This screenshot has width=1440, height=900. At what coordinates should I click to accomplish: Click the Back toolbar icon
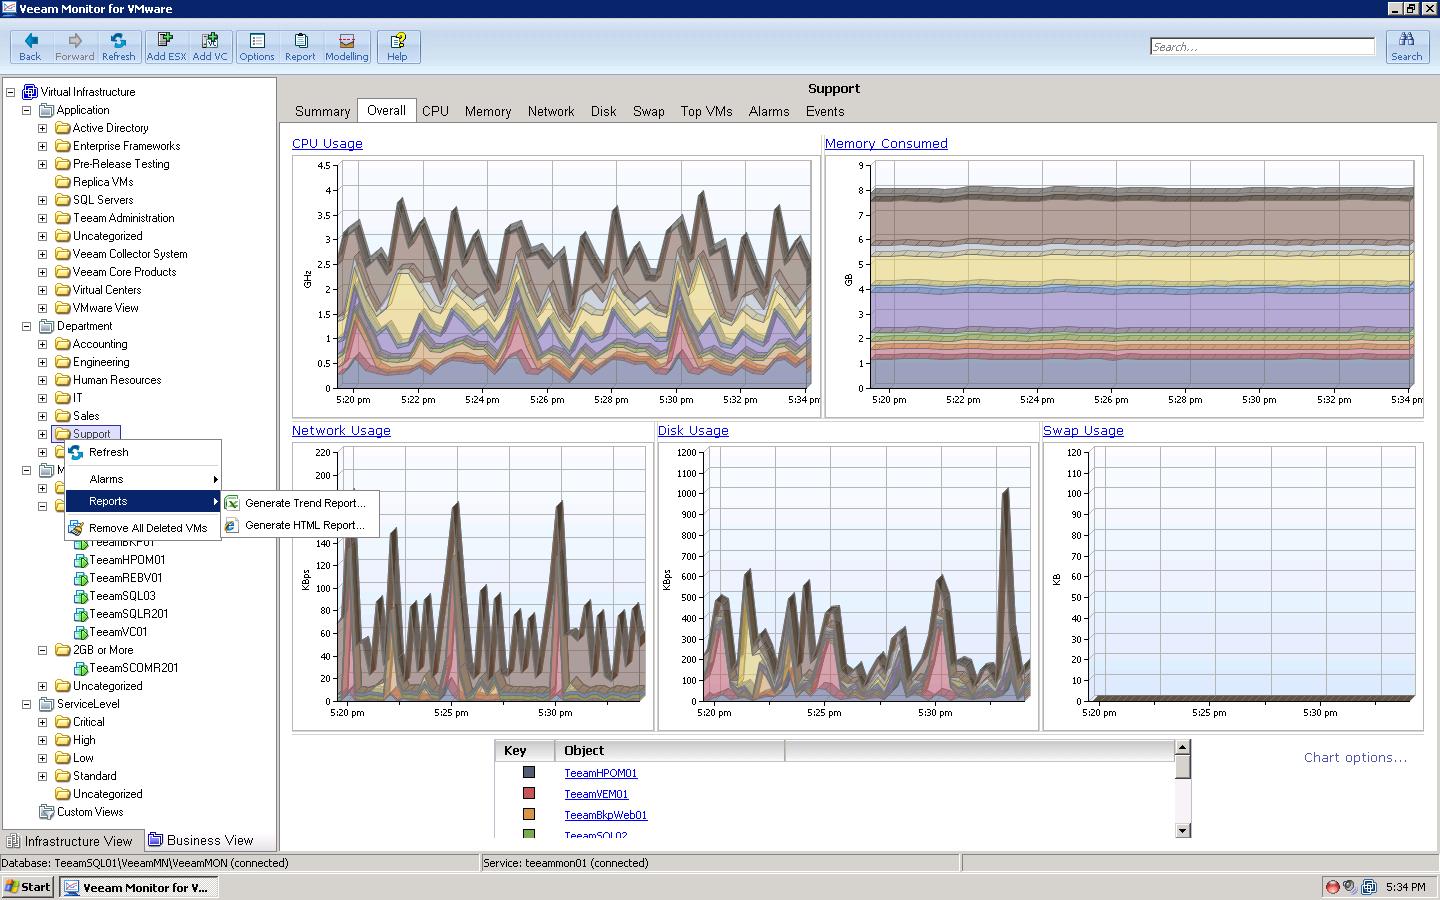pyautogui.click(x=30, y=41)
